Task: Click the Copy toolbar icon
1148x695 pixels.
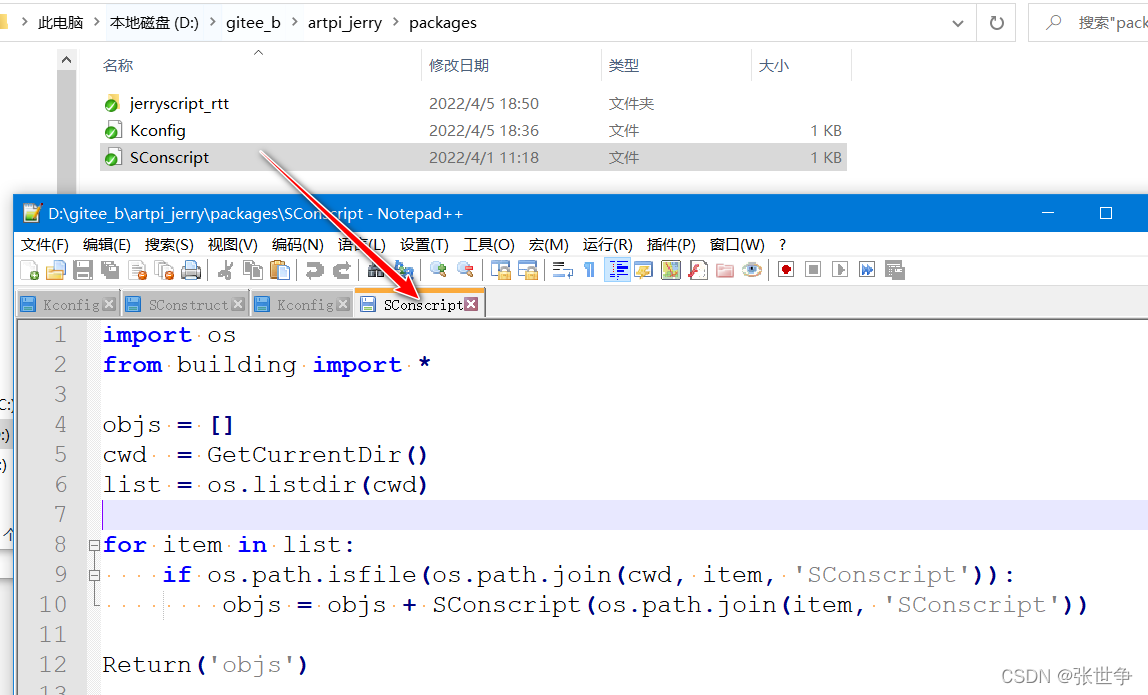Action: click(x=253, y=270)
